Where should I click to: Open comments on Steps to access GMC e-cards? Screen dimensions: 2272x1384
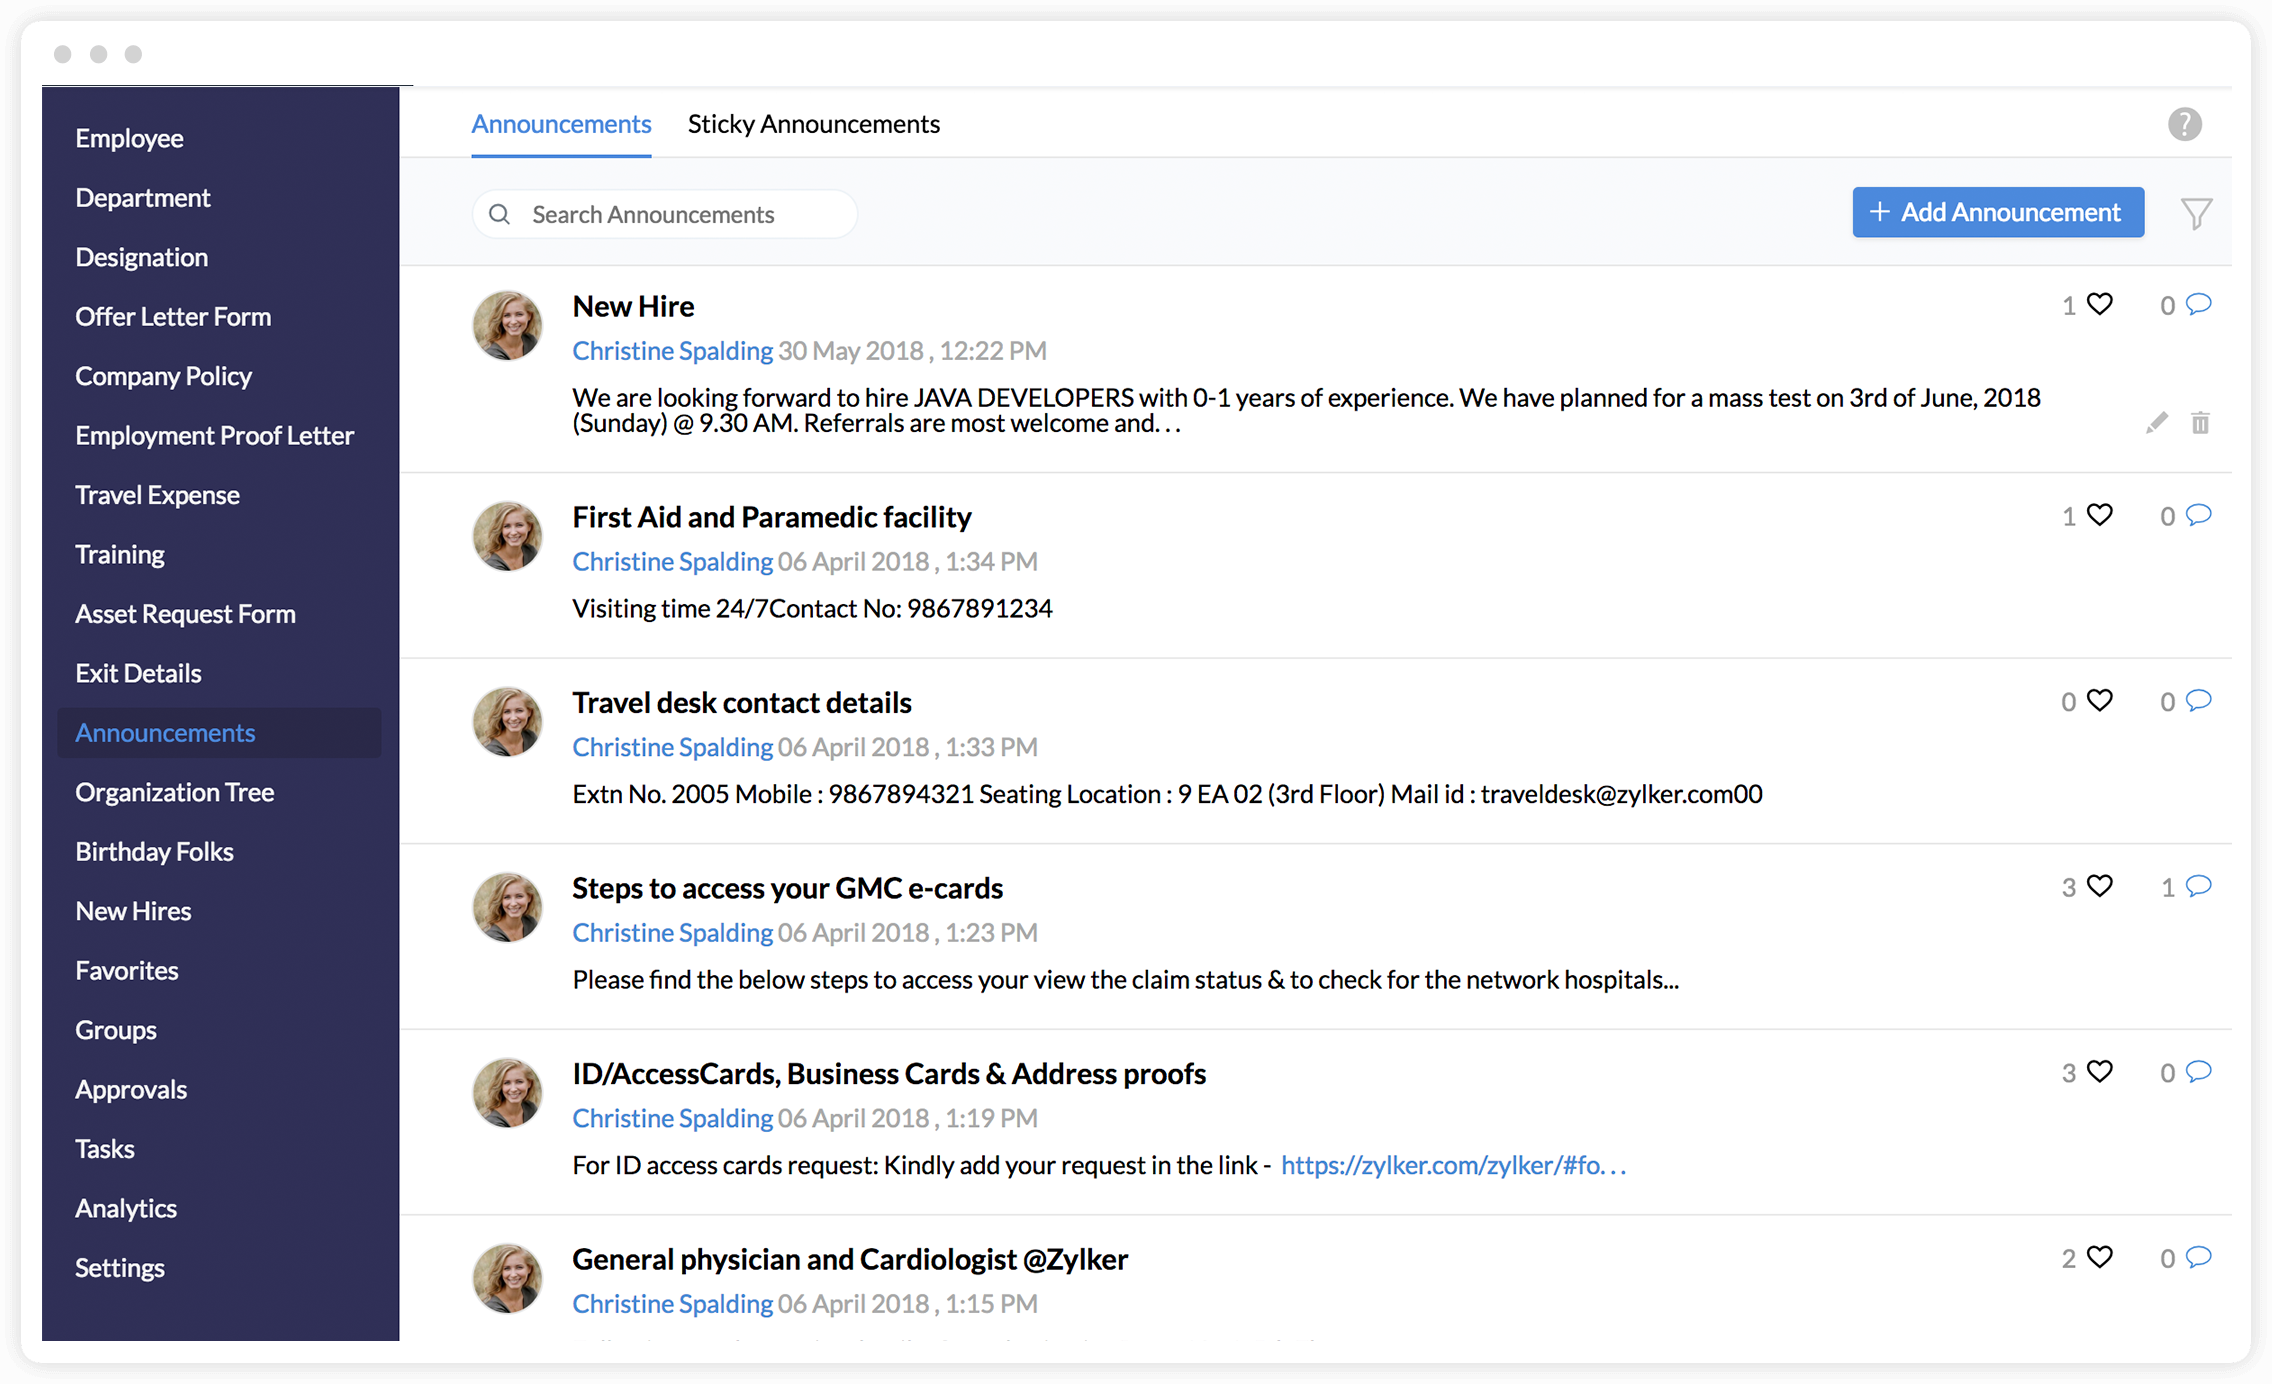(x=2198, y=886)
